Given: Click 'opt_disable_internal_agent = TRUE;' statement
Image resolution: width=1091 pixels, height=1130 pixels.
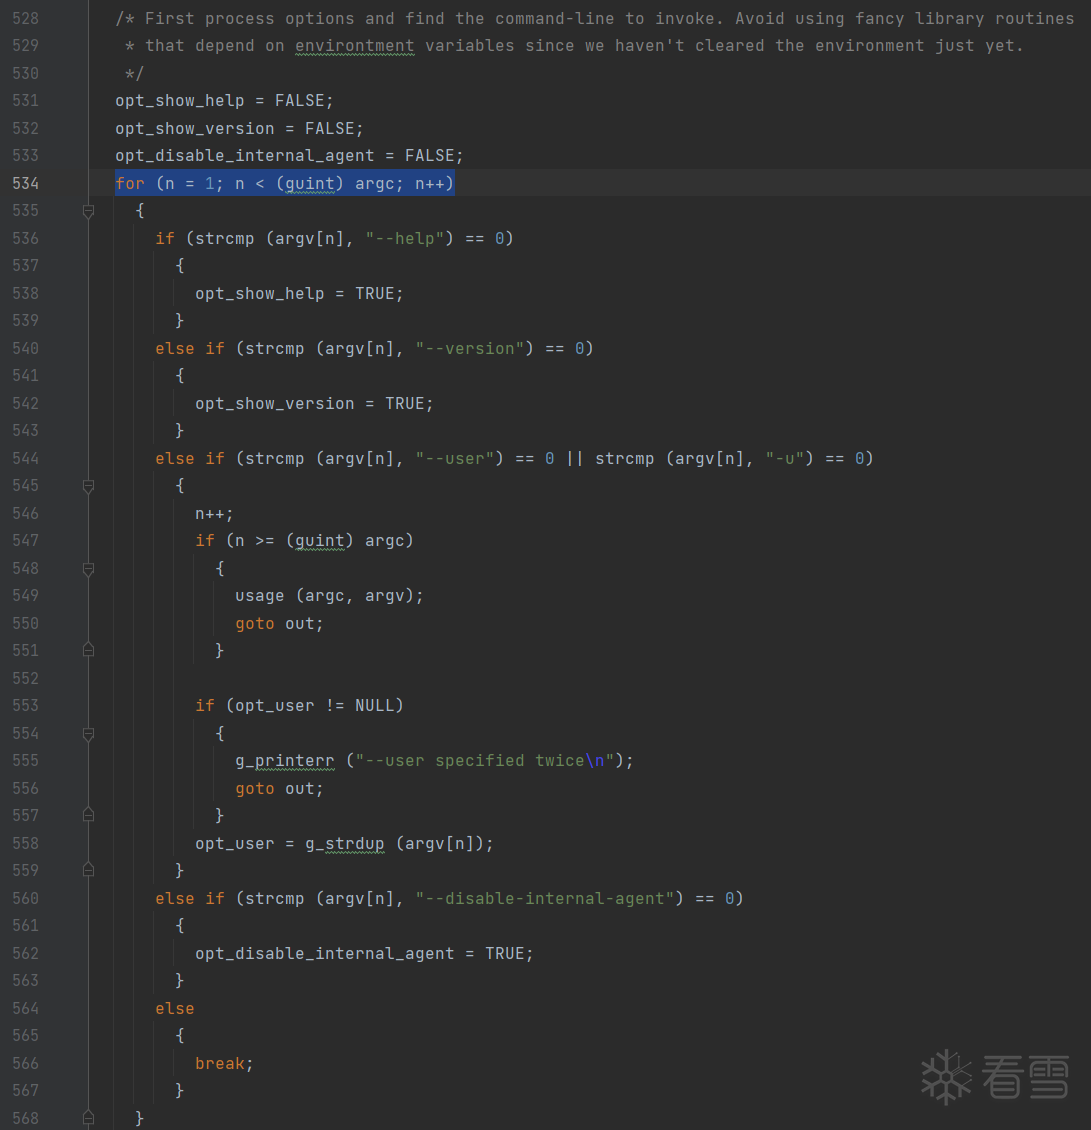Looking at the screenshot, I should 364,953.
